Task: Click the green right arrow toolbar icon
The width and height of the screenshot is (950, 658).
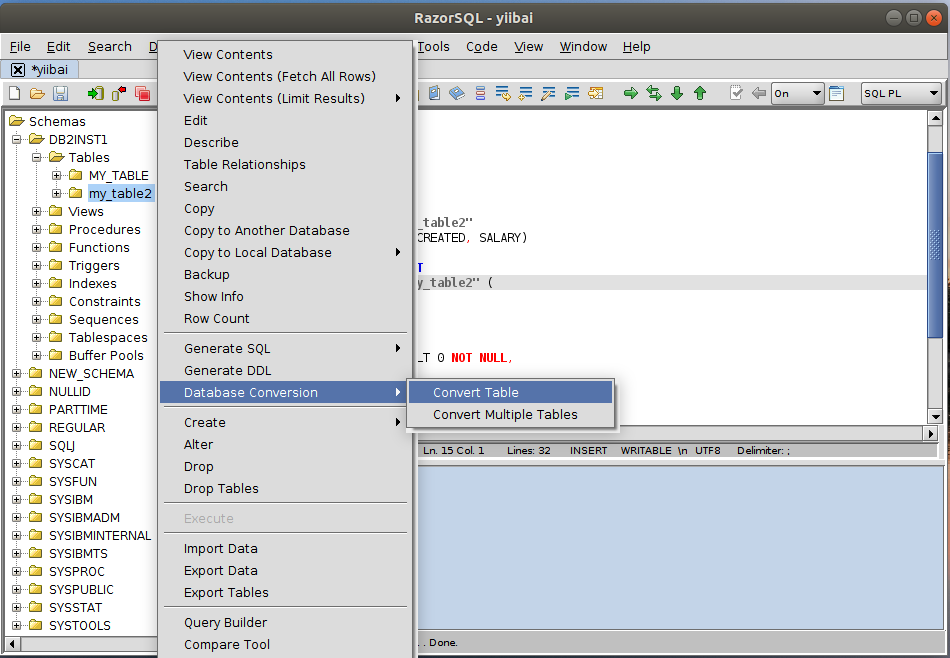Action: click(x=631, y=93)
